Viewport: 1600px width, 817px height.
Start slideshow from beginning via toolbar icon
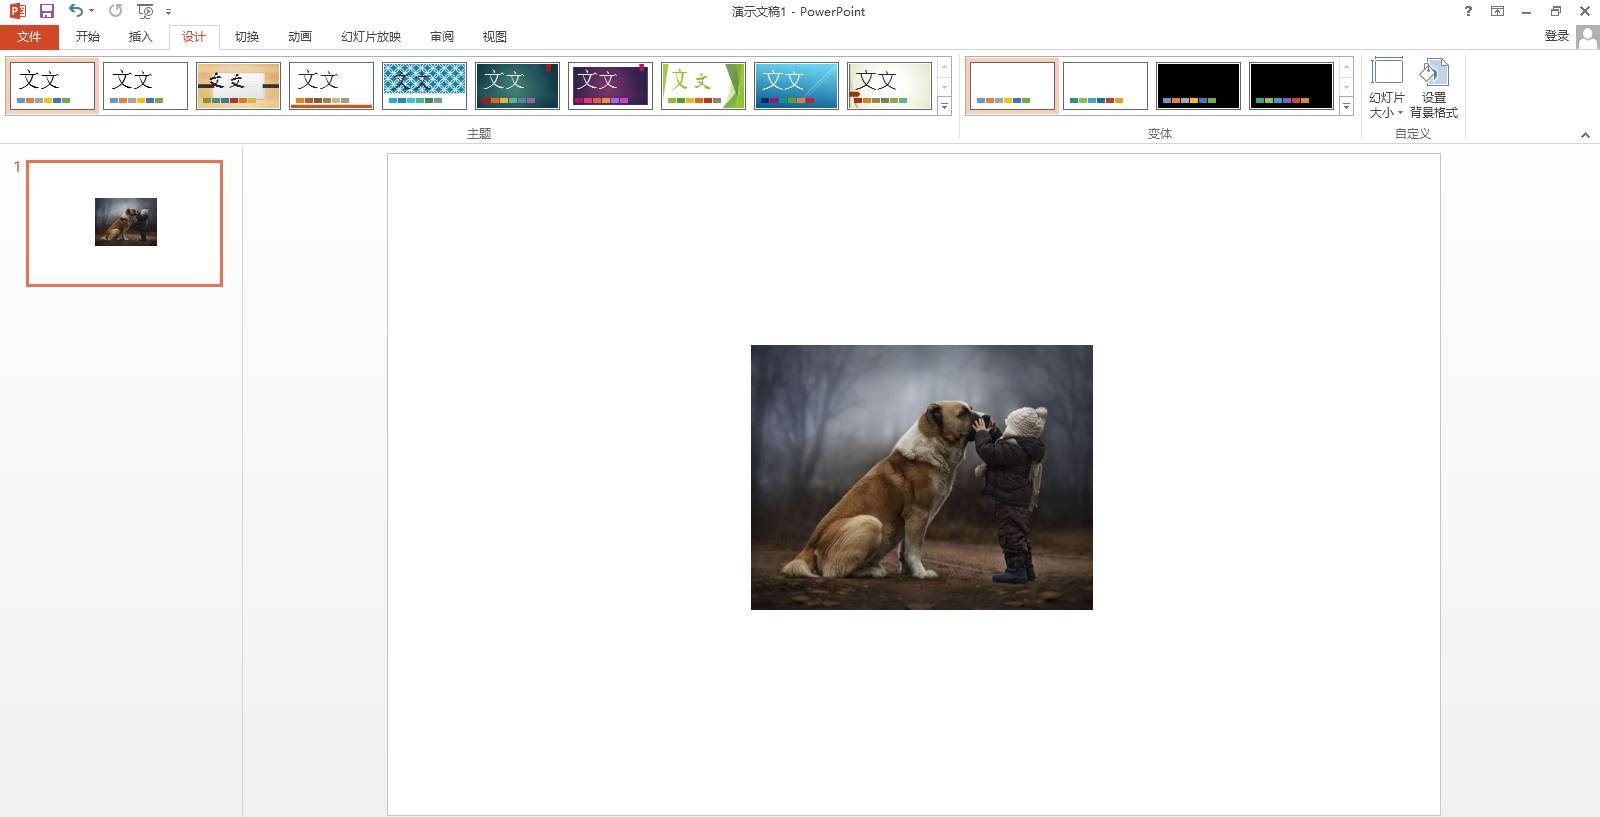(x=145, y=11)
